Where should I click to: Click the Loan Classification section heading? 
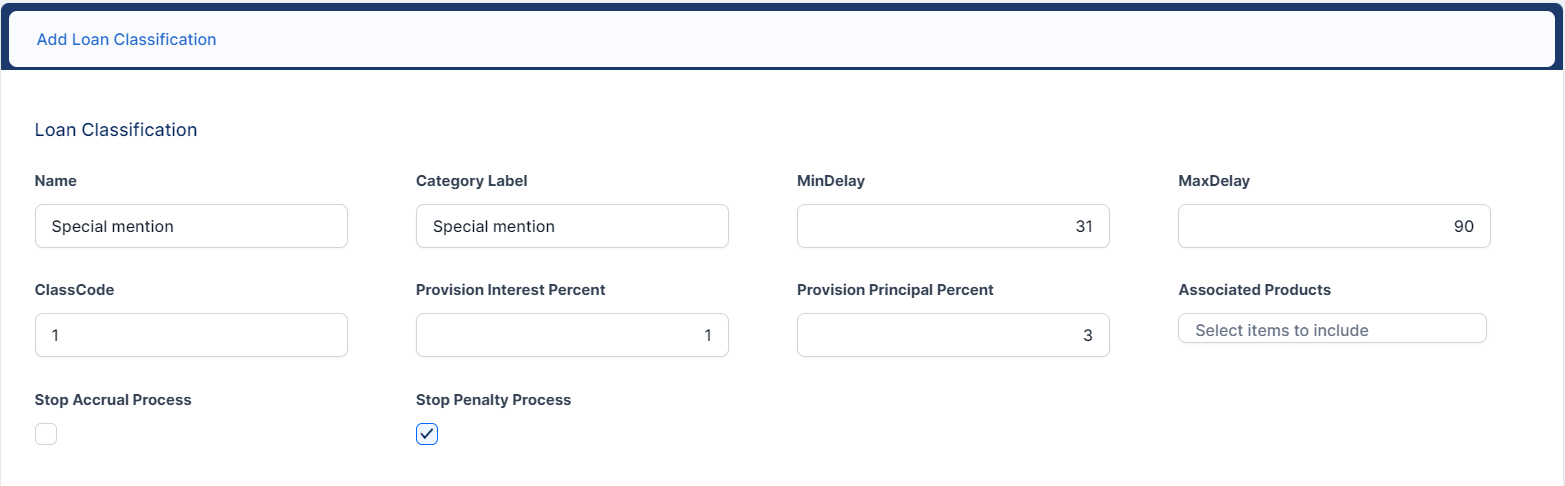pyautogui.click(x=116, y=130)
